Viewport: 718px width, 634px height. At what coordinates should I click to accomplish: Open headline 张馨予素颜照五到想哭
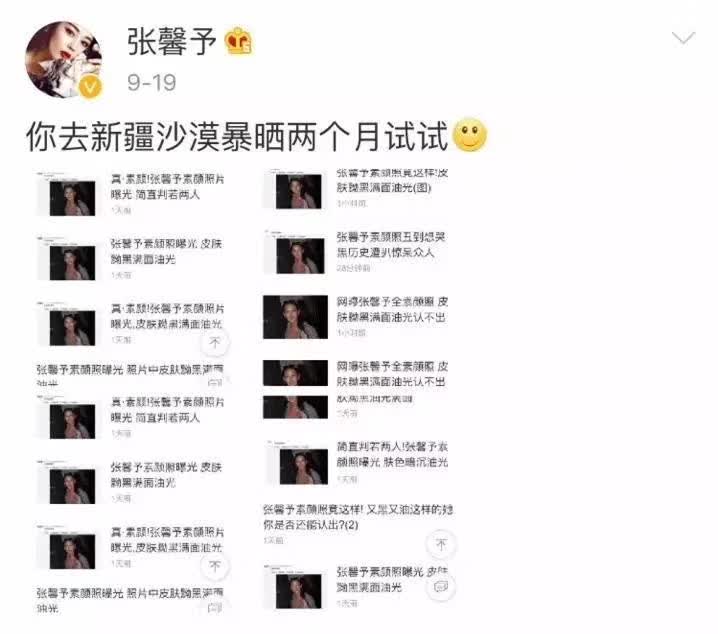coord(391,244)
